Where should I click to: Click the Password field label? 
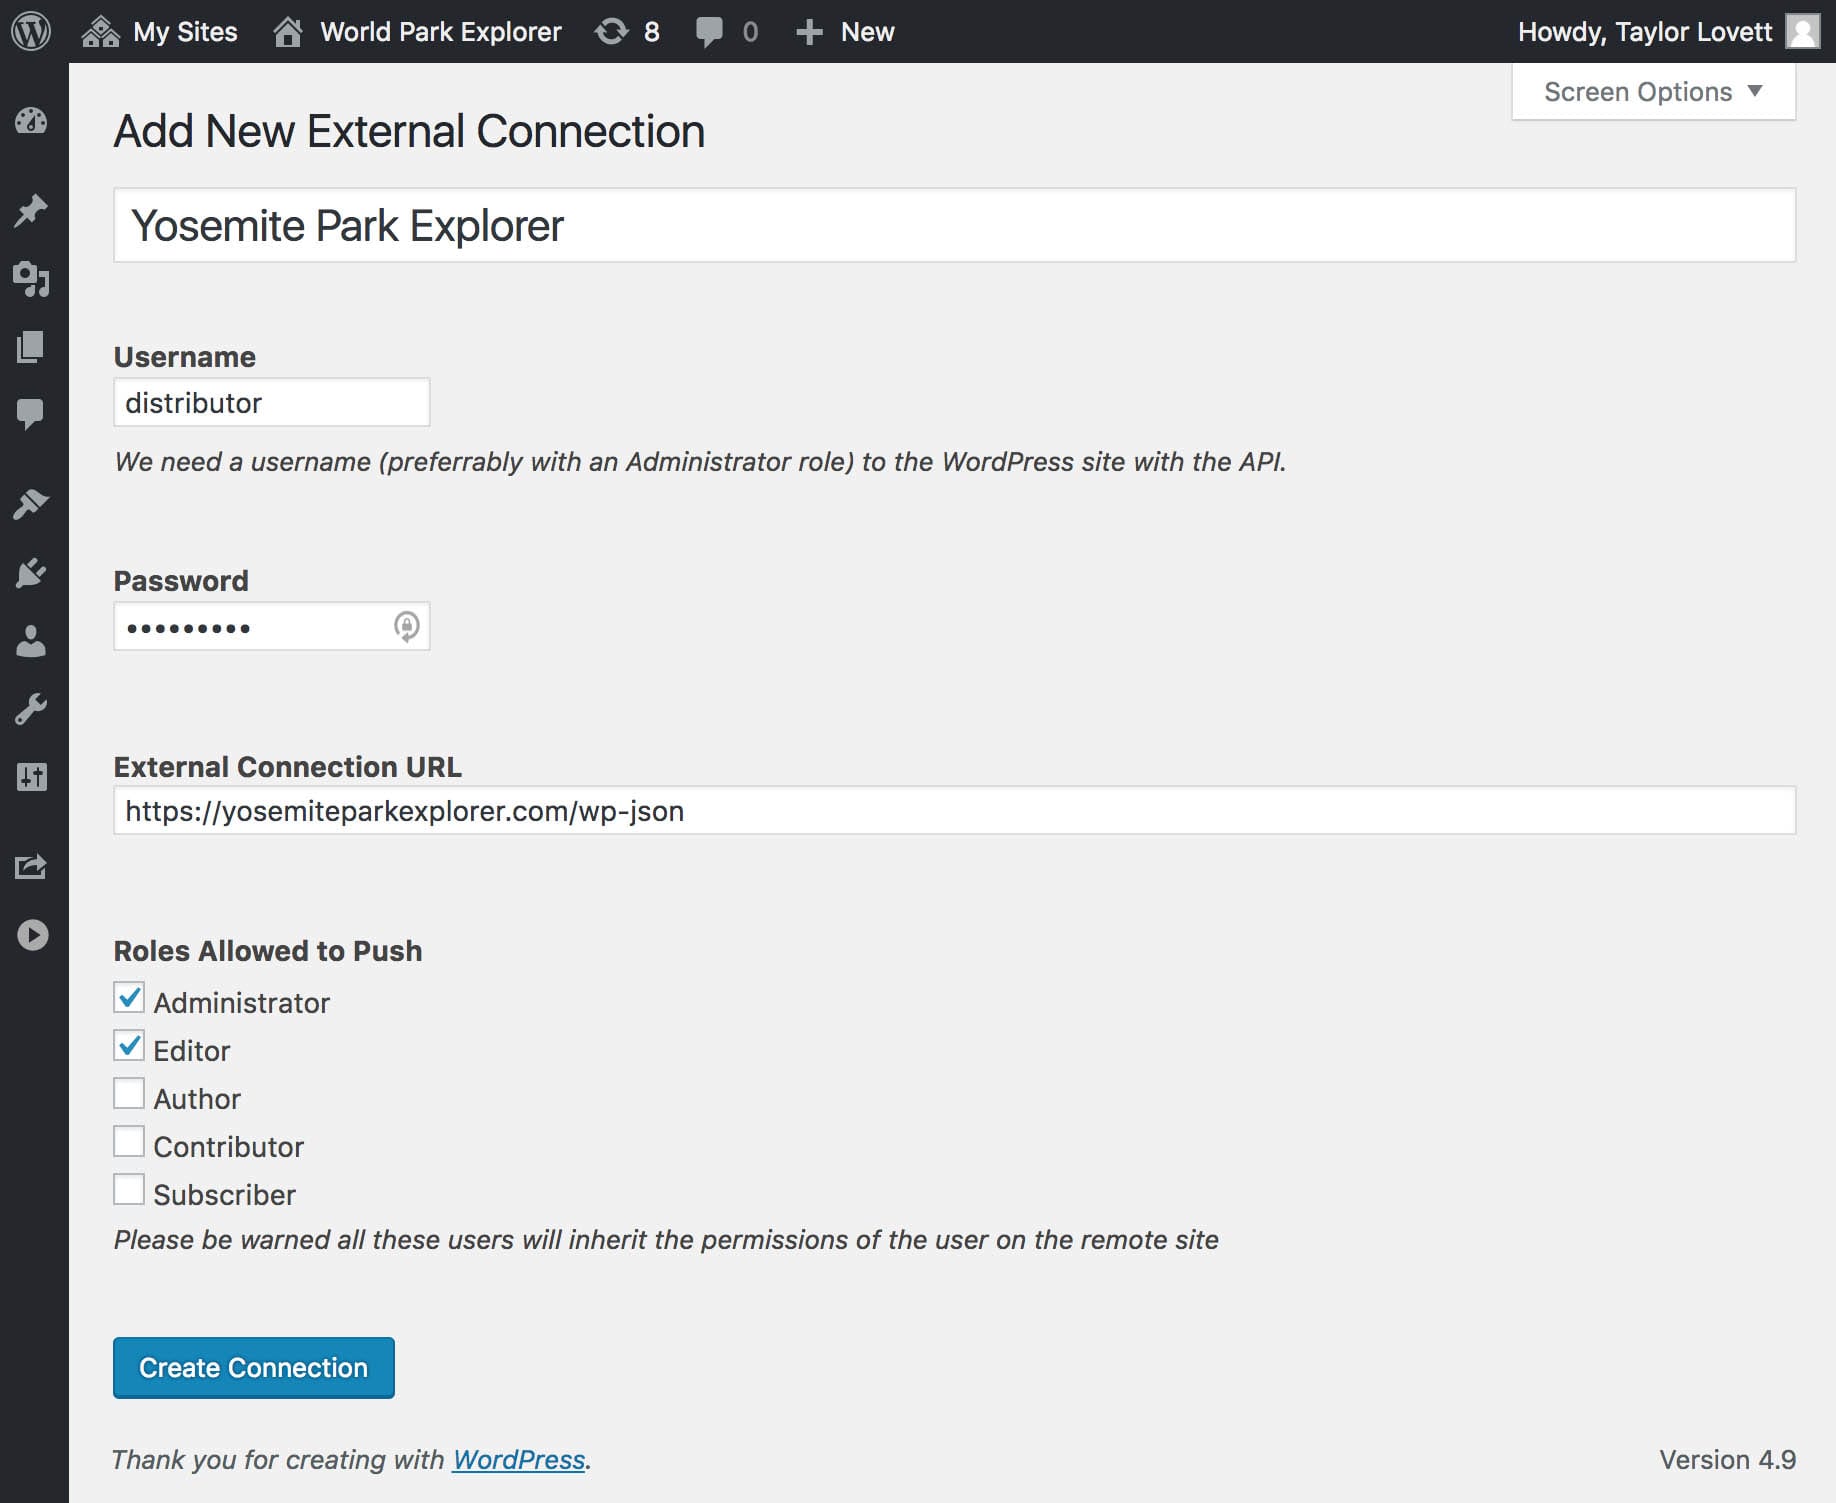(x=181, y=581)
